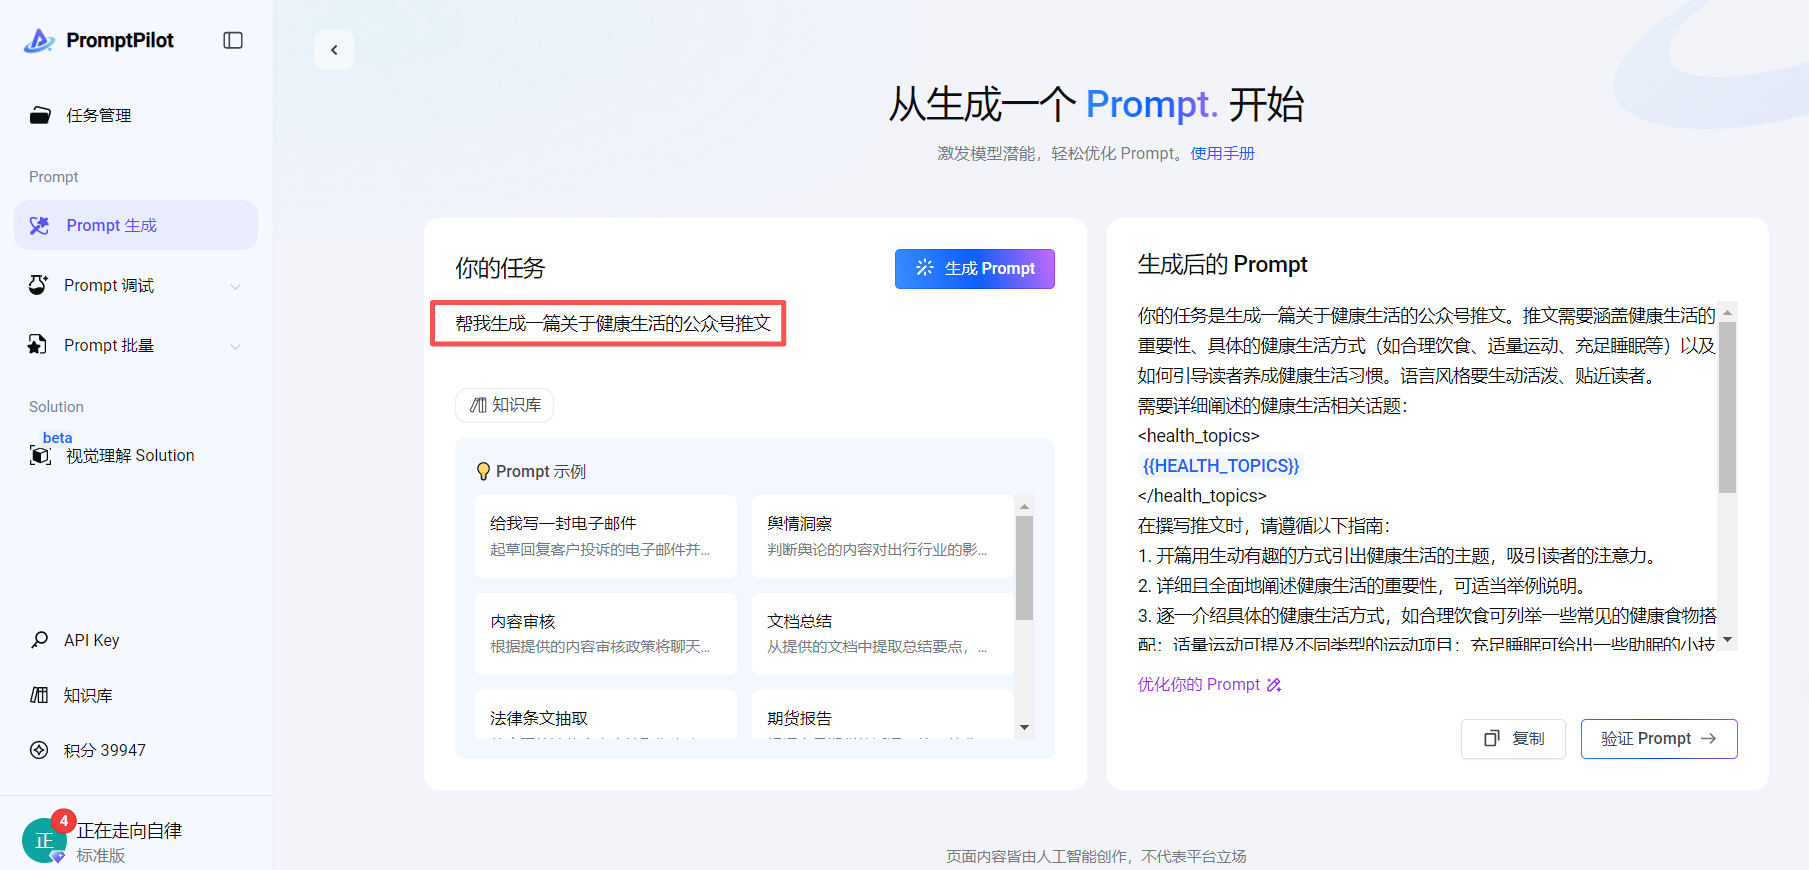Open 任务管理 in the sidebar
The width and height of the screenshot is (1809, 870).
pyautogui.click(x=99, y=115)
